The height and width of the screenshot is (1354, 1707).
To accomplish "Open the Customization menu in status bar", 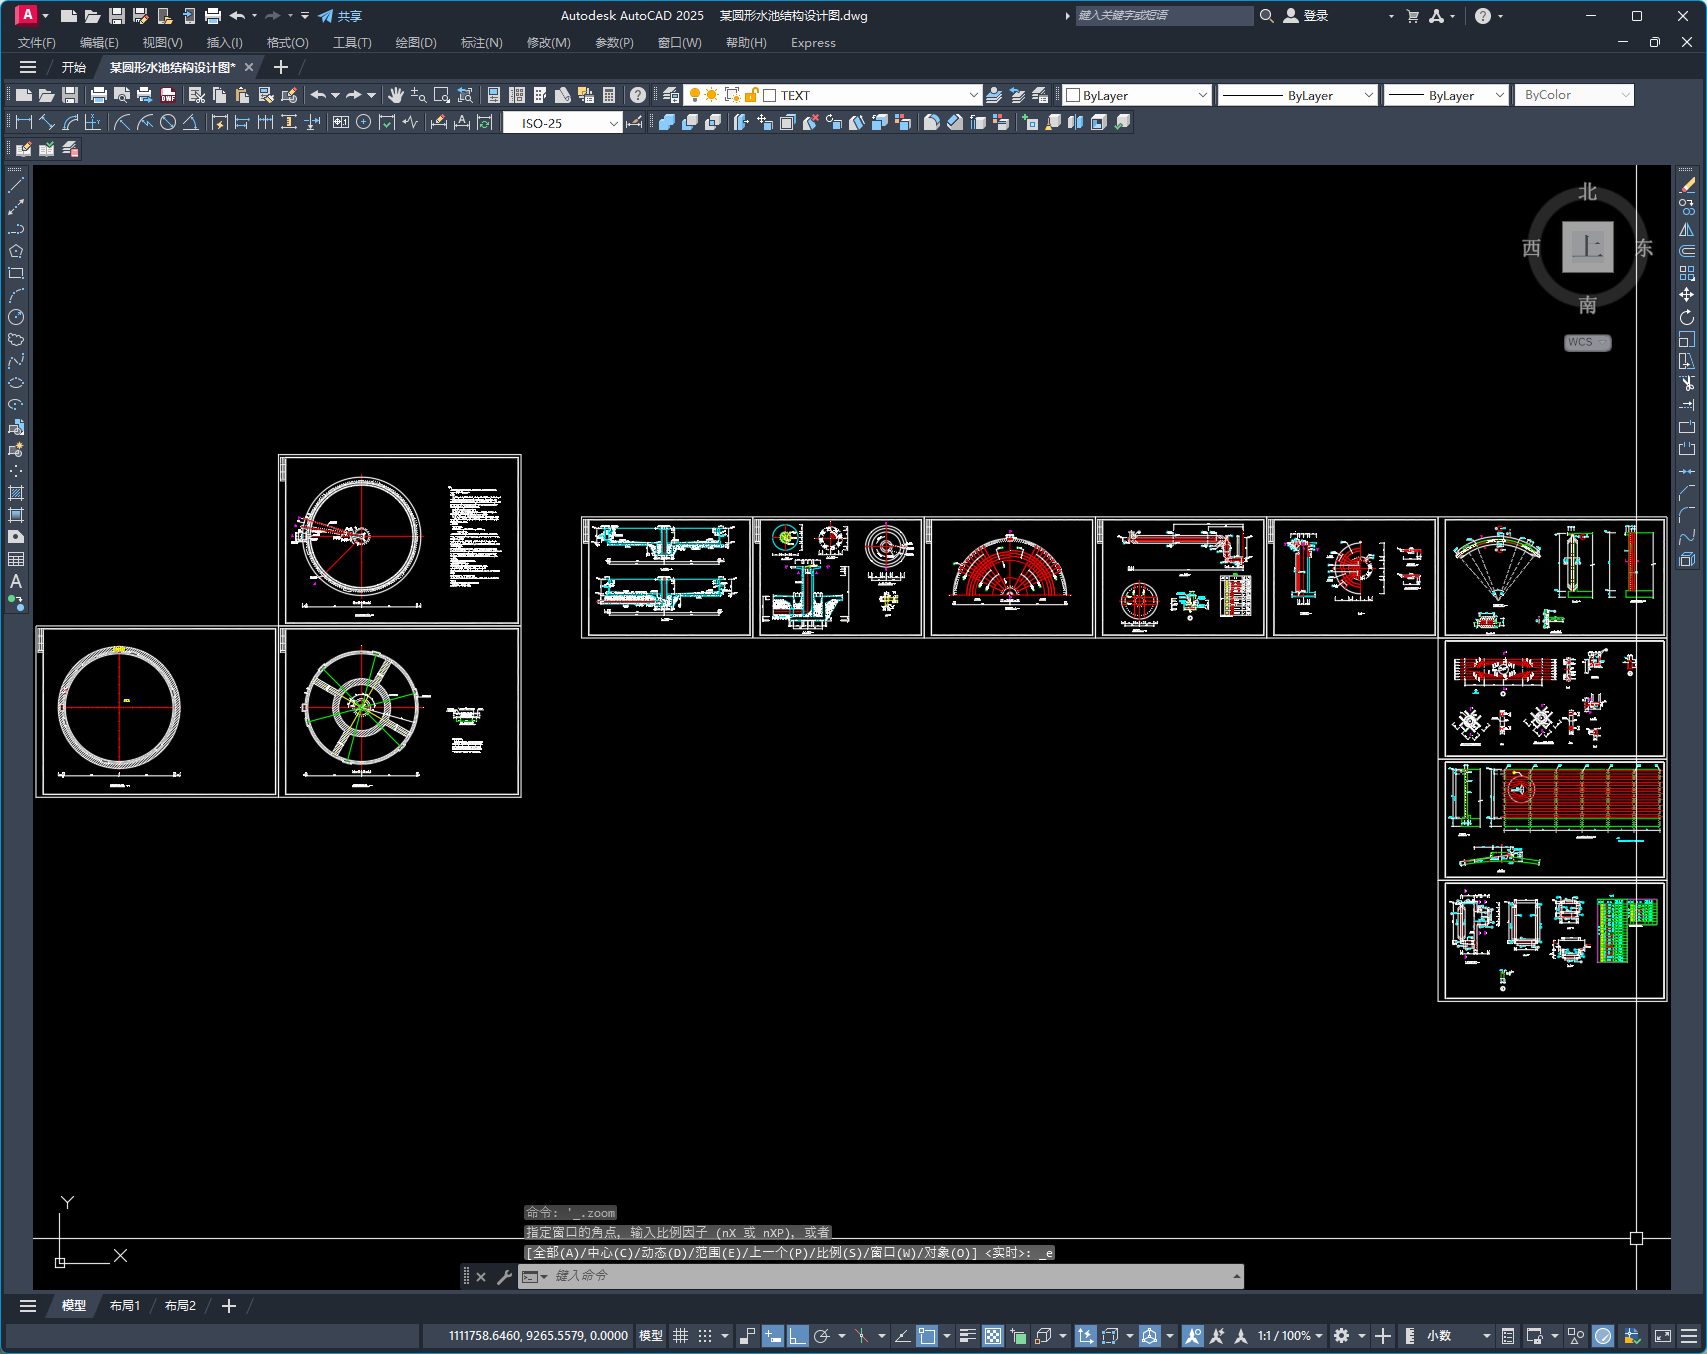I will coord(1689,1336).
